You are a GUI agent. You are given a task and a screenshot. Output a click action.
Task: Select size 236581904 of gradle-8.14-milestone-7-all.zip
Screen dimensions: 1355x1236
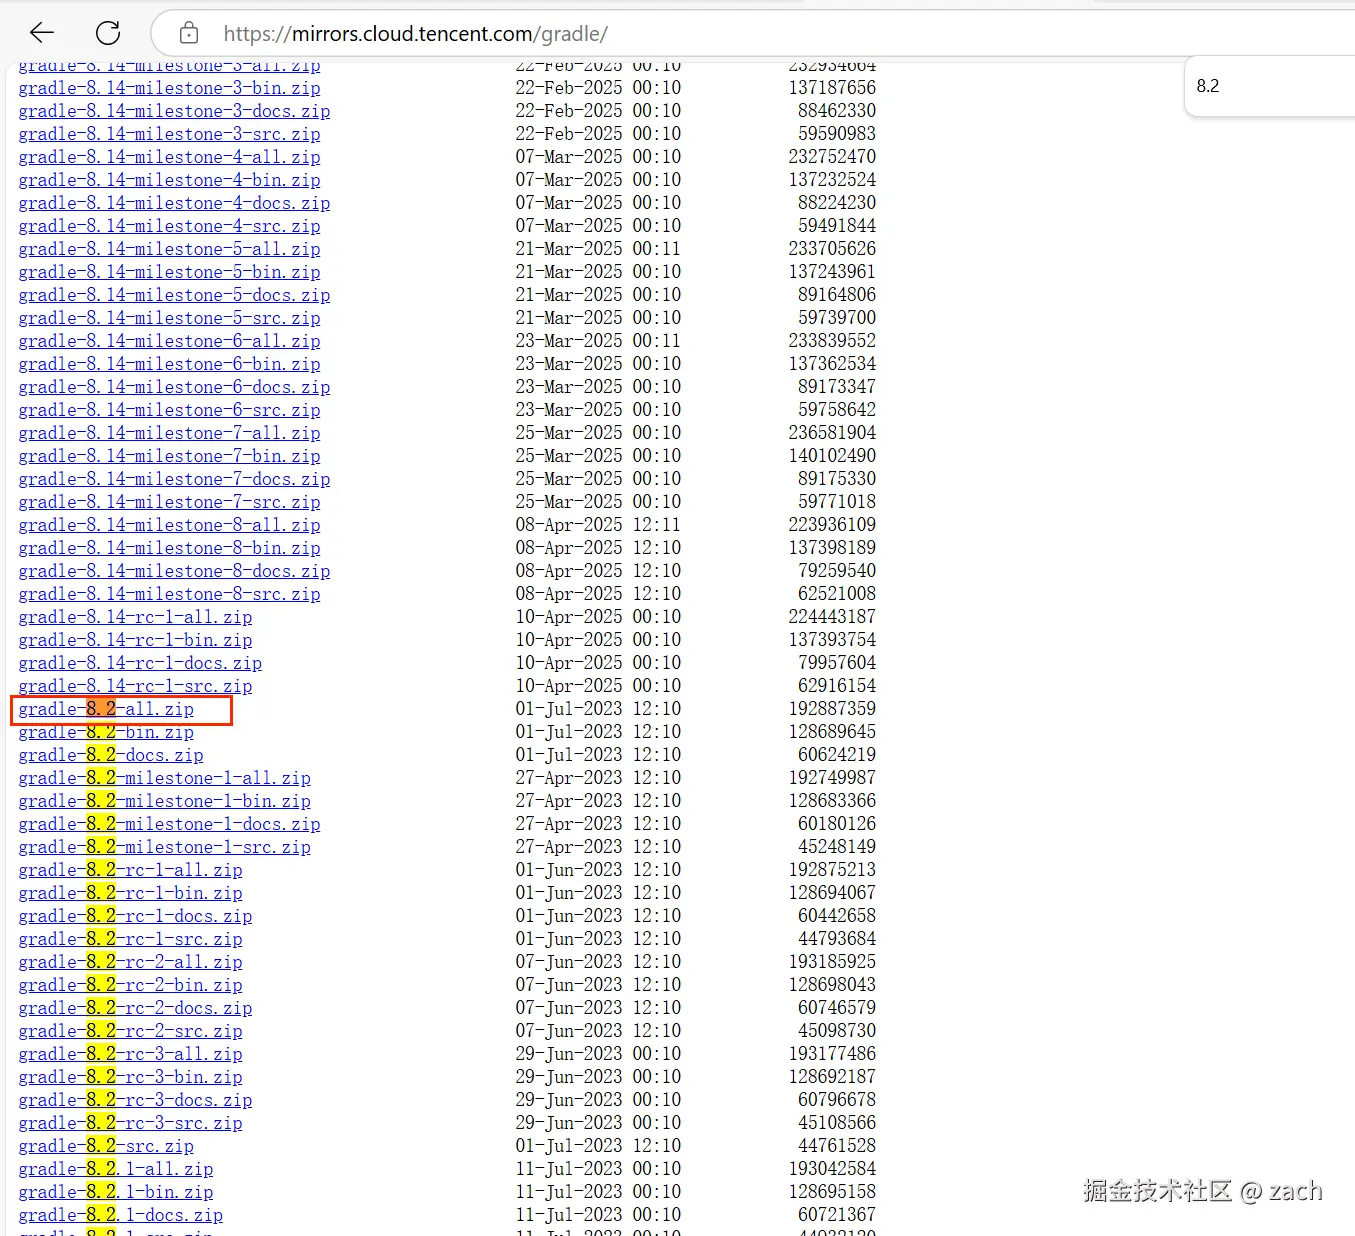(832, 433)
